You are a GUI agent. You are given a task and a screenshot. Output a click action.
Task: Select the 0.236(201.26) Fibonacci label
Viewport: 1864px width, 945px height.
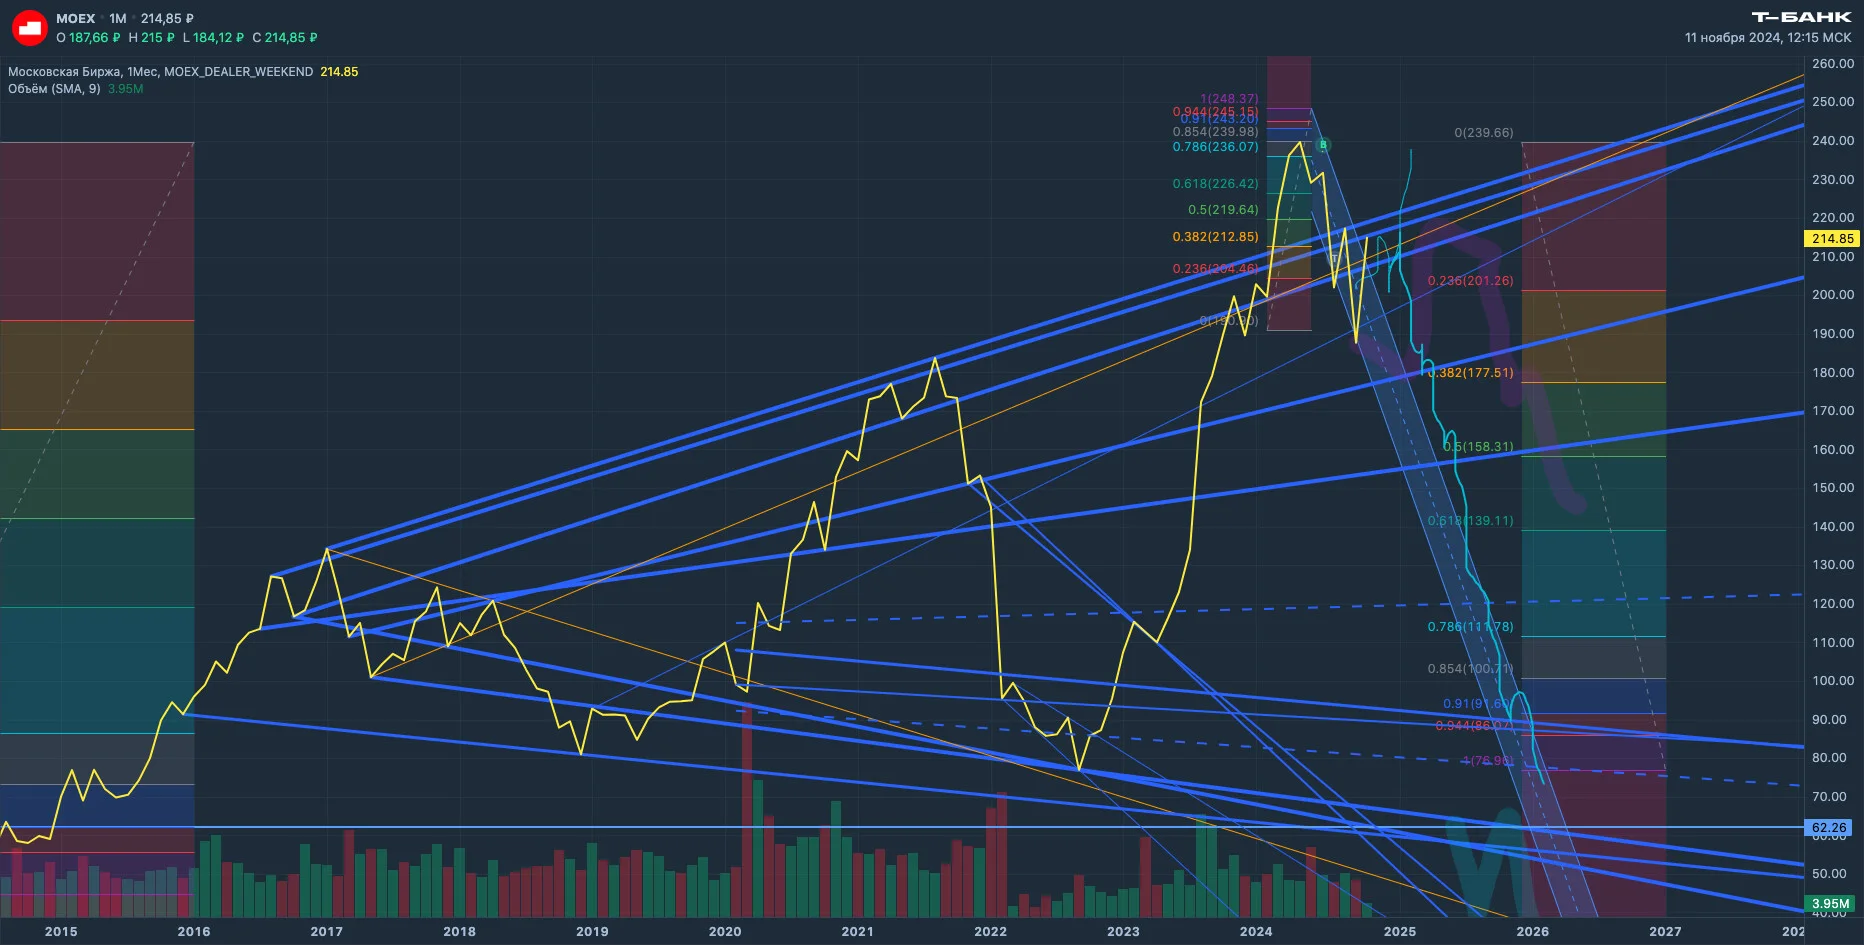(1470, 280)
